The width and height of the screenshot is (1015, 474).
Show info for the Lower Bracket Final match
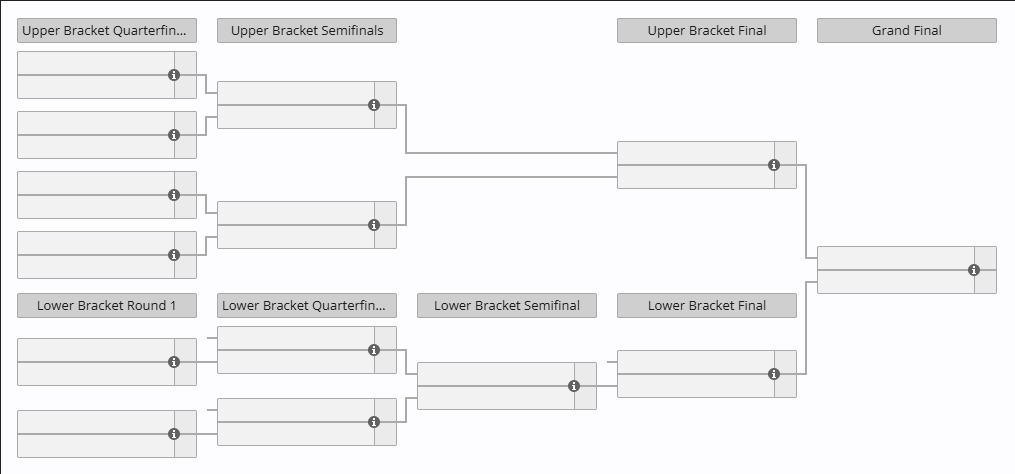tap(774, 374)
